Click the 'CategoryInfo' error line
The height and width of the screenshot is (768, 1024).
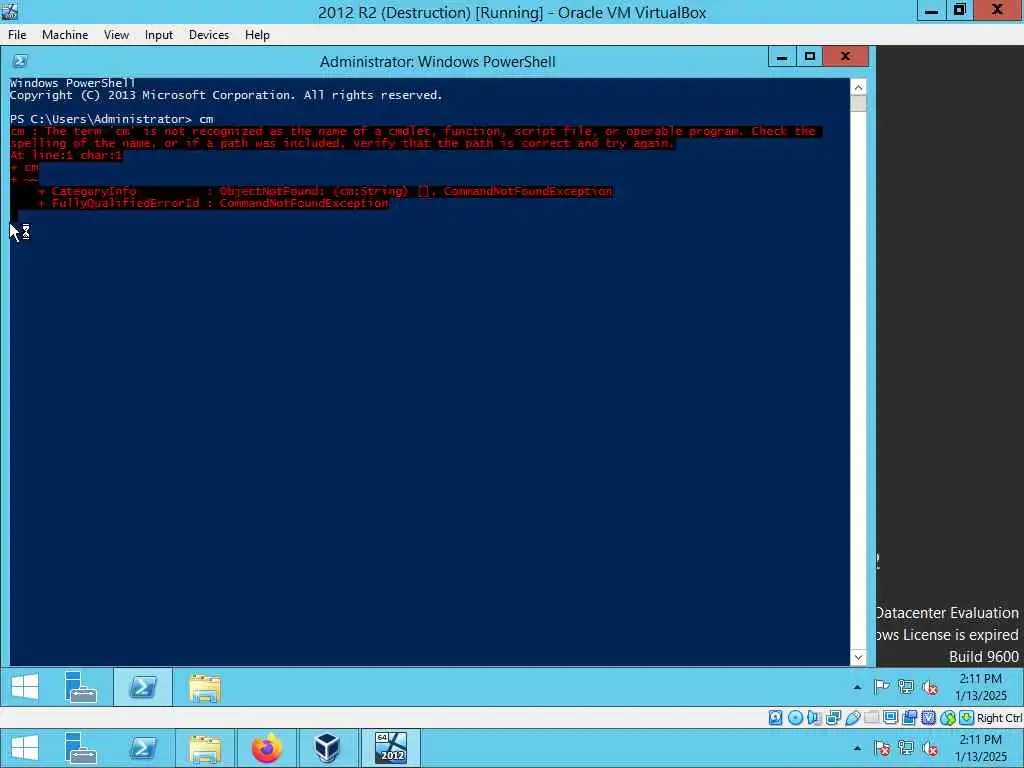point(325,191)
